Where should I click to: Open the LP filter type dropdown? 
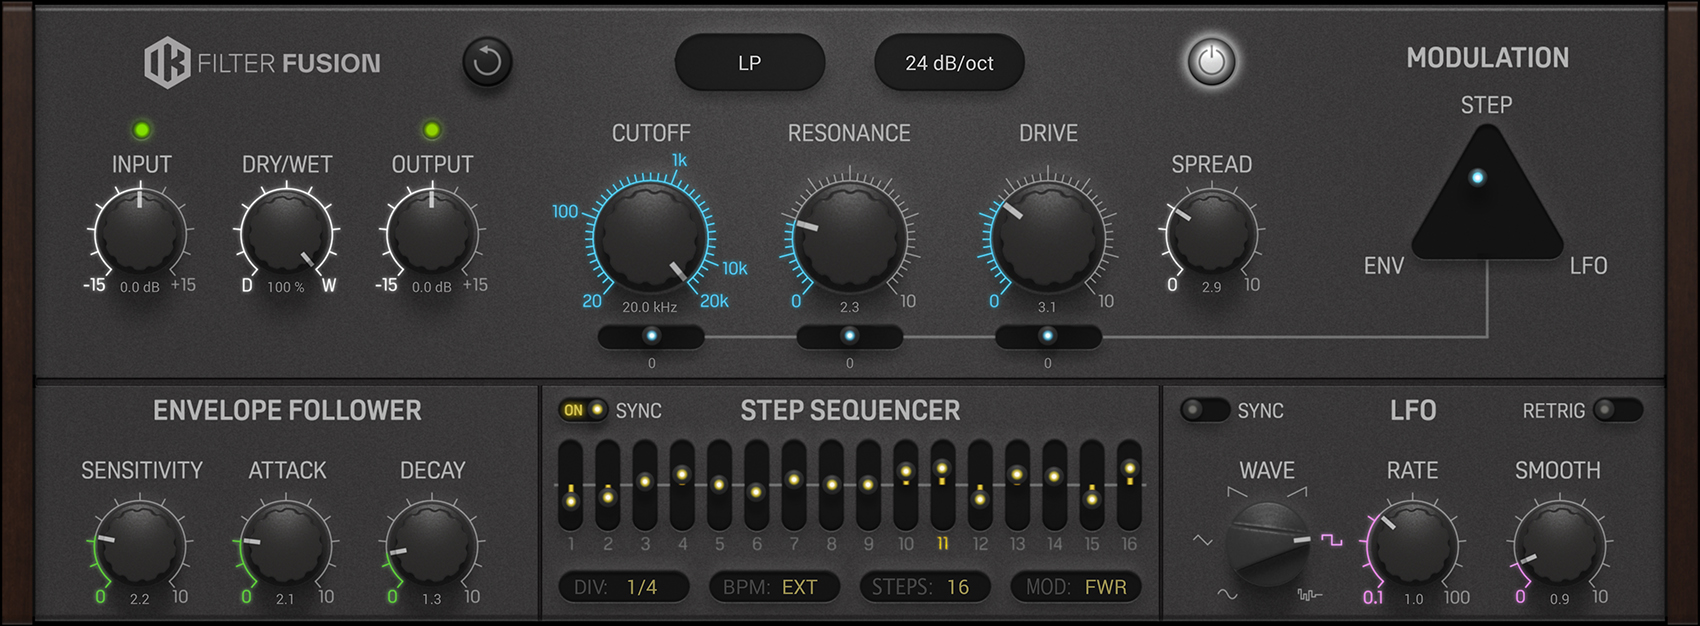pyautogui.click(x=749, y=63)
